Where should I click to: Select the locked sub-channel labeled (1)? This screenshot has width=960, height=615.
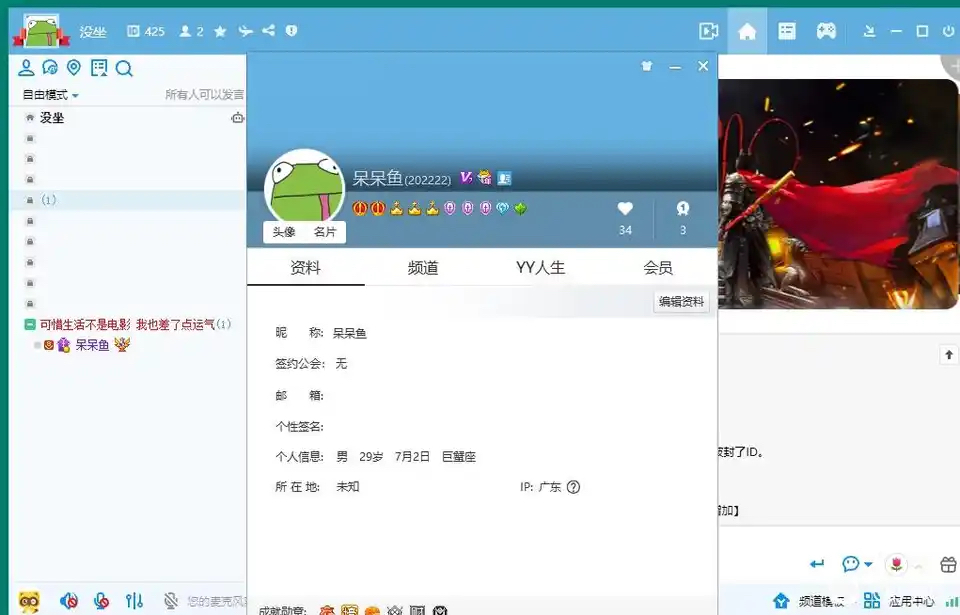[x=127, y=200]
